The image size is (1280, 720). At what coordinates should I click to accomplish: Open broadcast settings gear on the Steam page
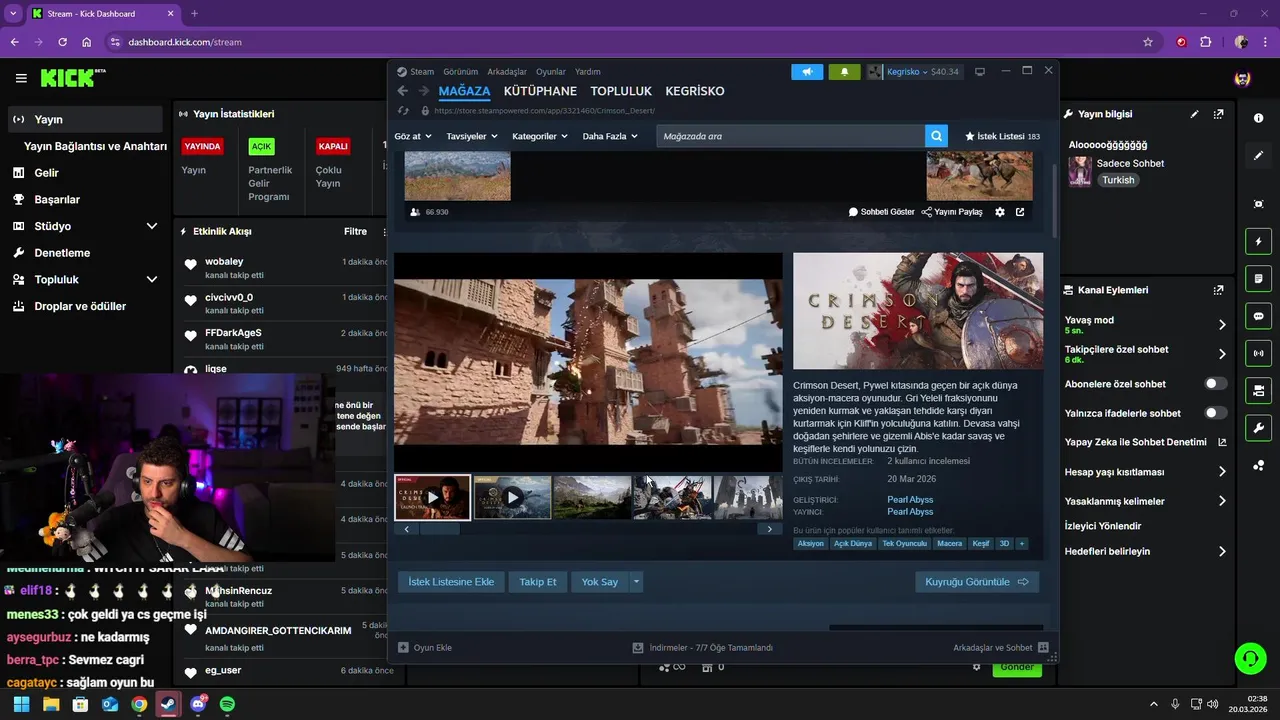(999, 212)
